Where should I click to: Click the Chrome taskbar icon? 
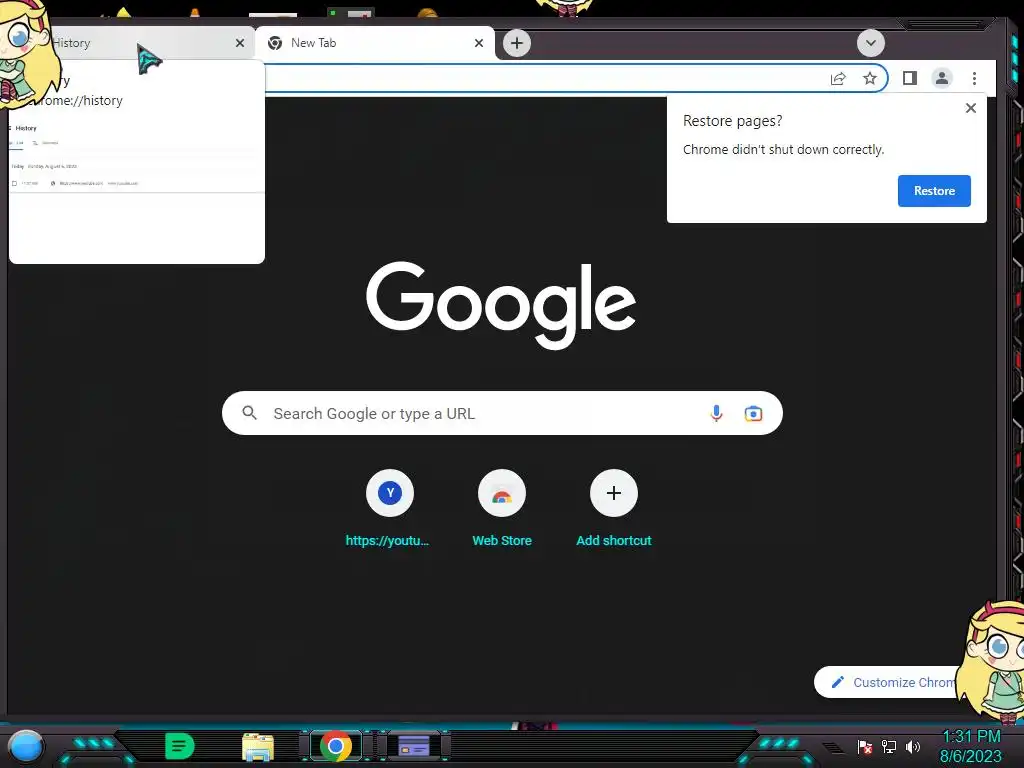(336, 746)
